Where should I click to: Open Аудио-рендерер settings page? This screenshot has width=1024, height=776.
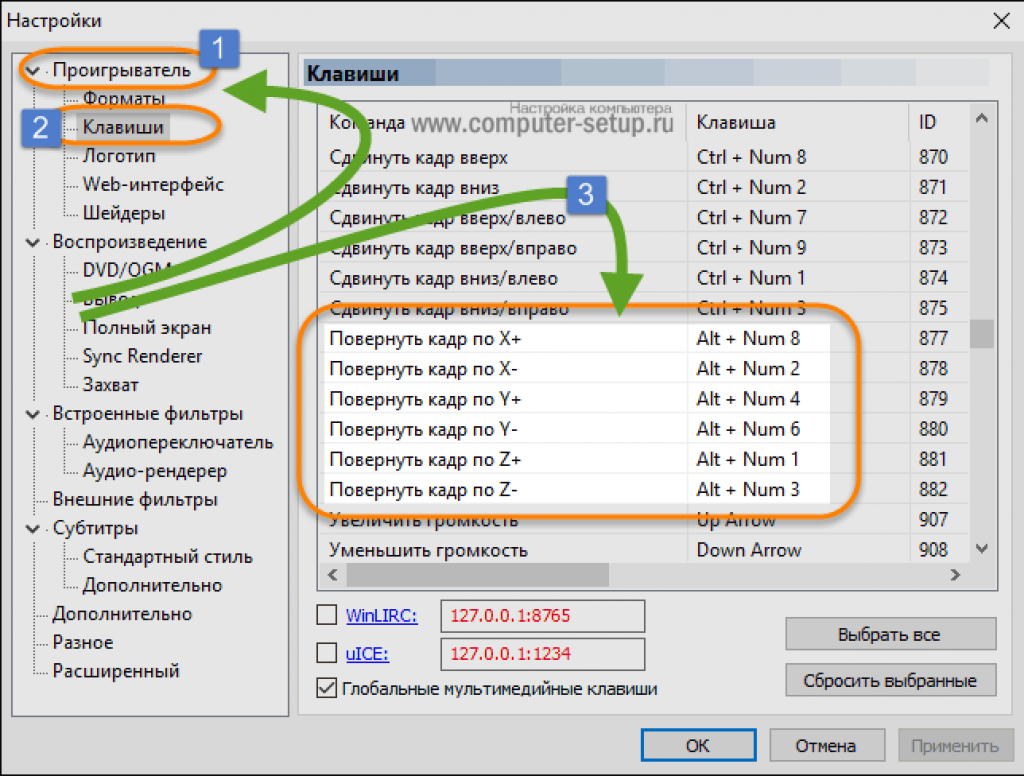[x=155, y=471]
